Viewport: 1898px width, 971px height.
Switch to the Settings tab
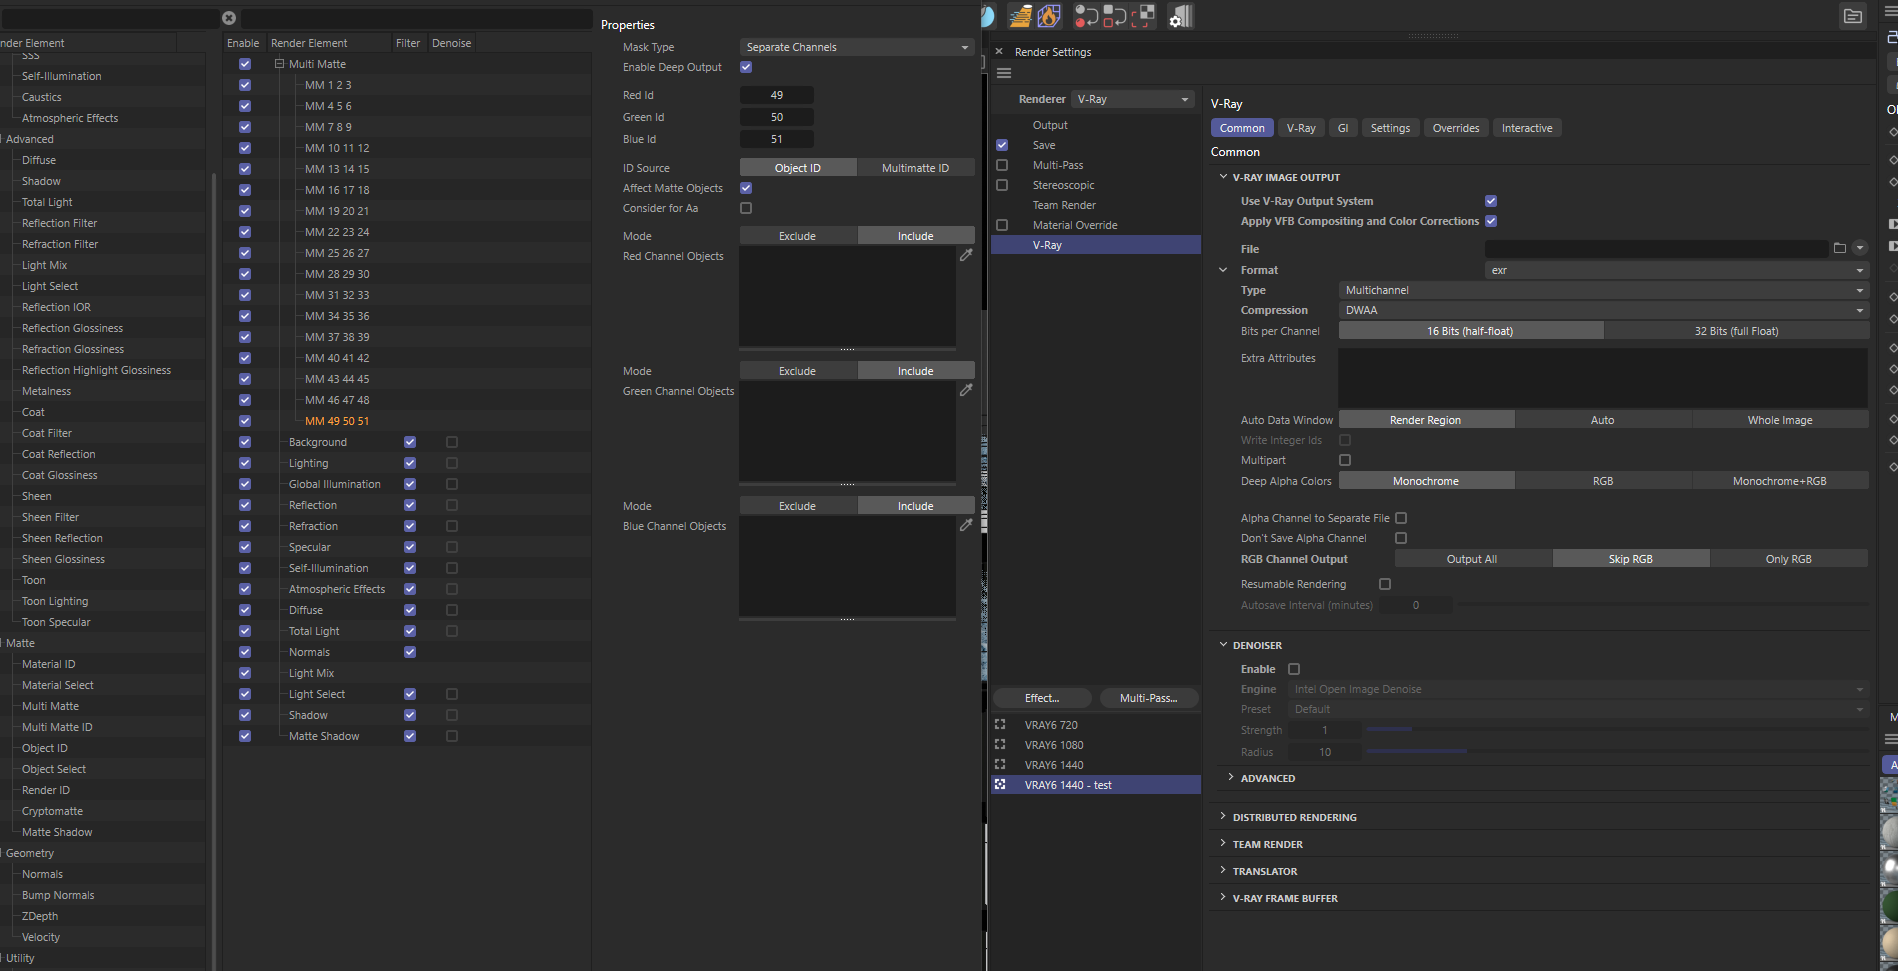1390,128
